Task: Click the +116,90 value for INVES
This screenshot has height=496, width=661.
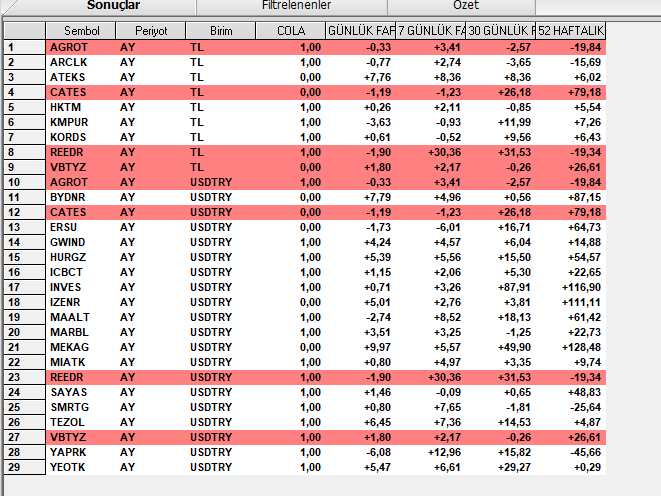Action: 581,287
